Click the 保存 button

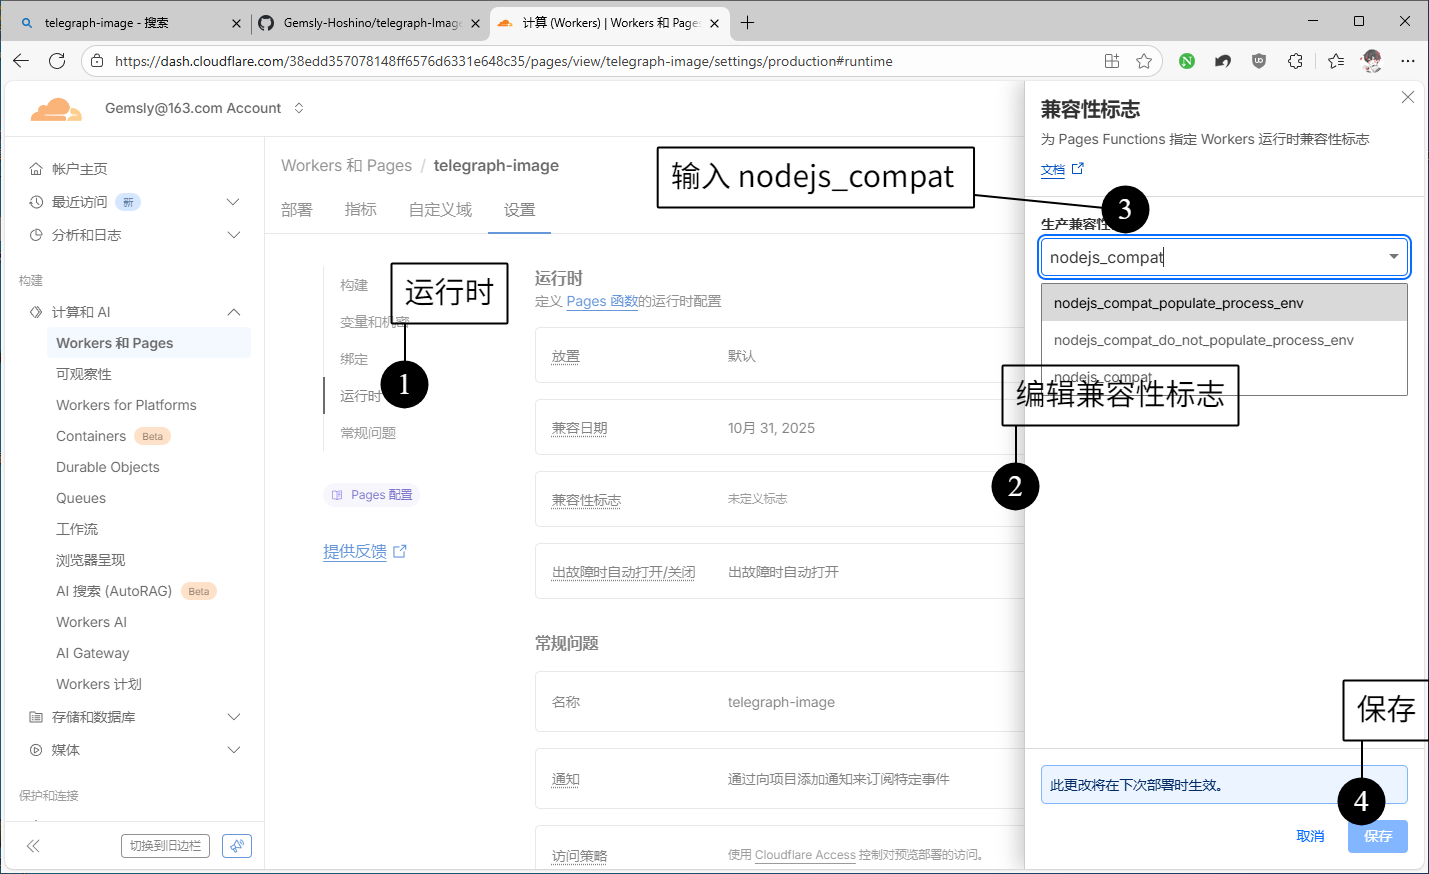tap(1377, 836)
